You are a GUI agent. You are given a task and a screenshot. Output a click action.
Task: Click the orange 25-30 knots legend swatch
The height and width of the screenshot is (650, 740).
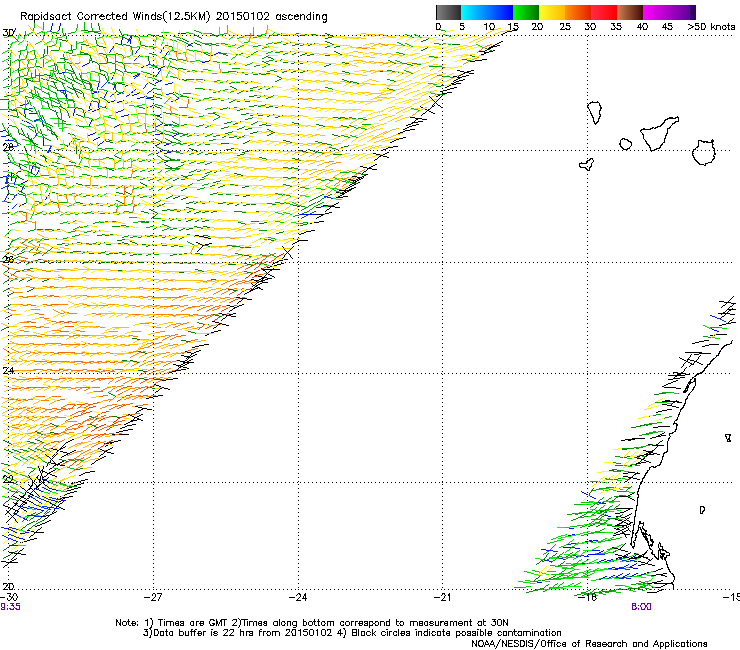pyautogui.click(x=578, y=12)
